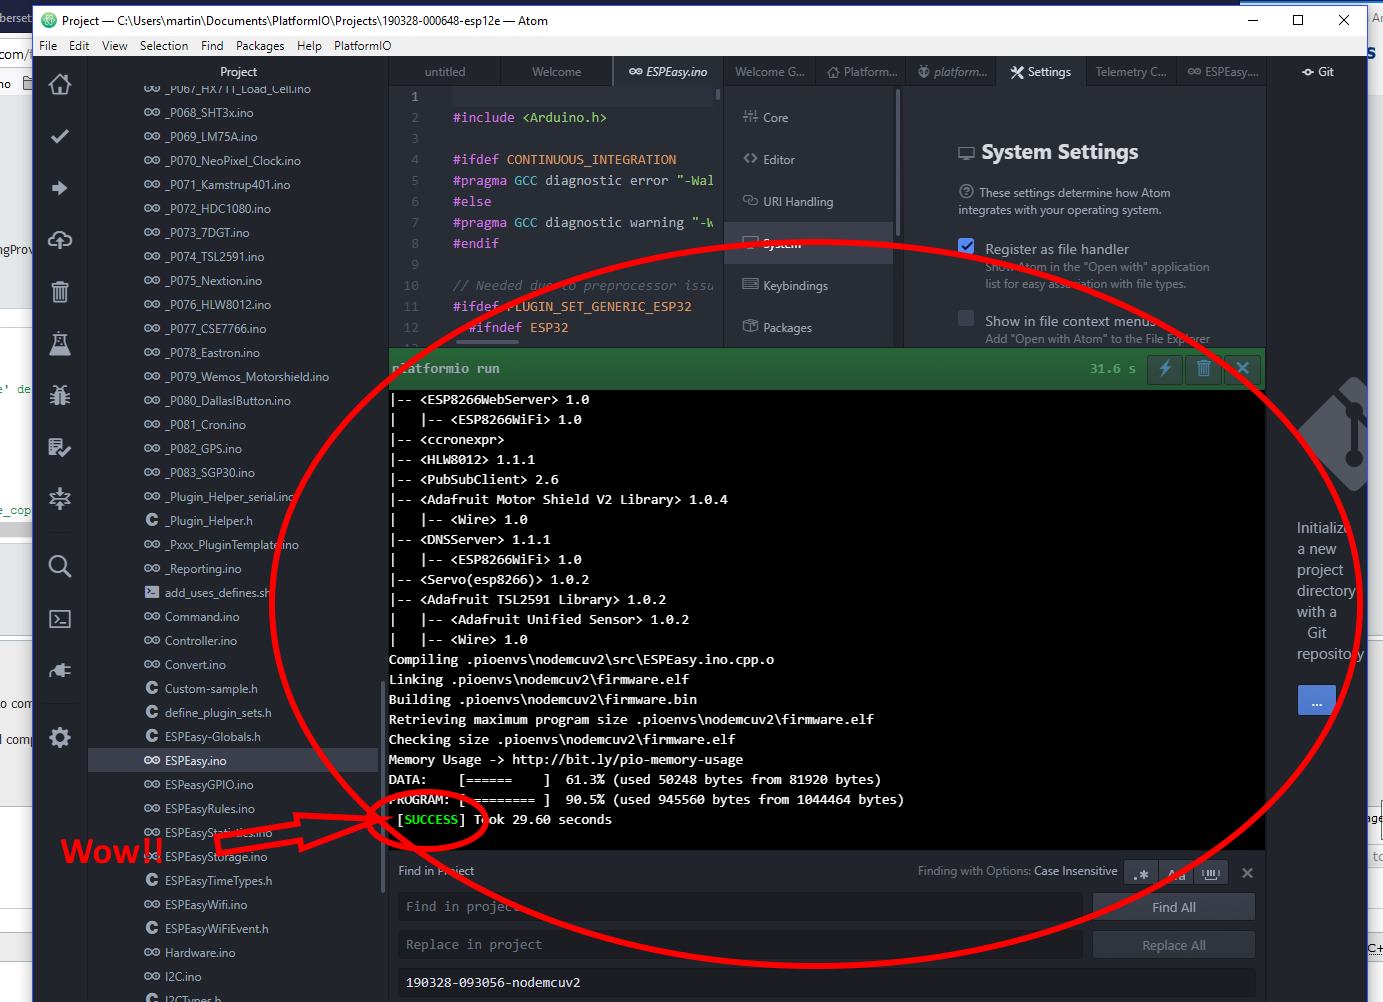Open PlatformIO Home from the toolbar
This screenshot has height=1002, width=1383.
[60, 84]
